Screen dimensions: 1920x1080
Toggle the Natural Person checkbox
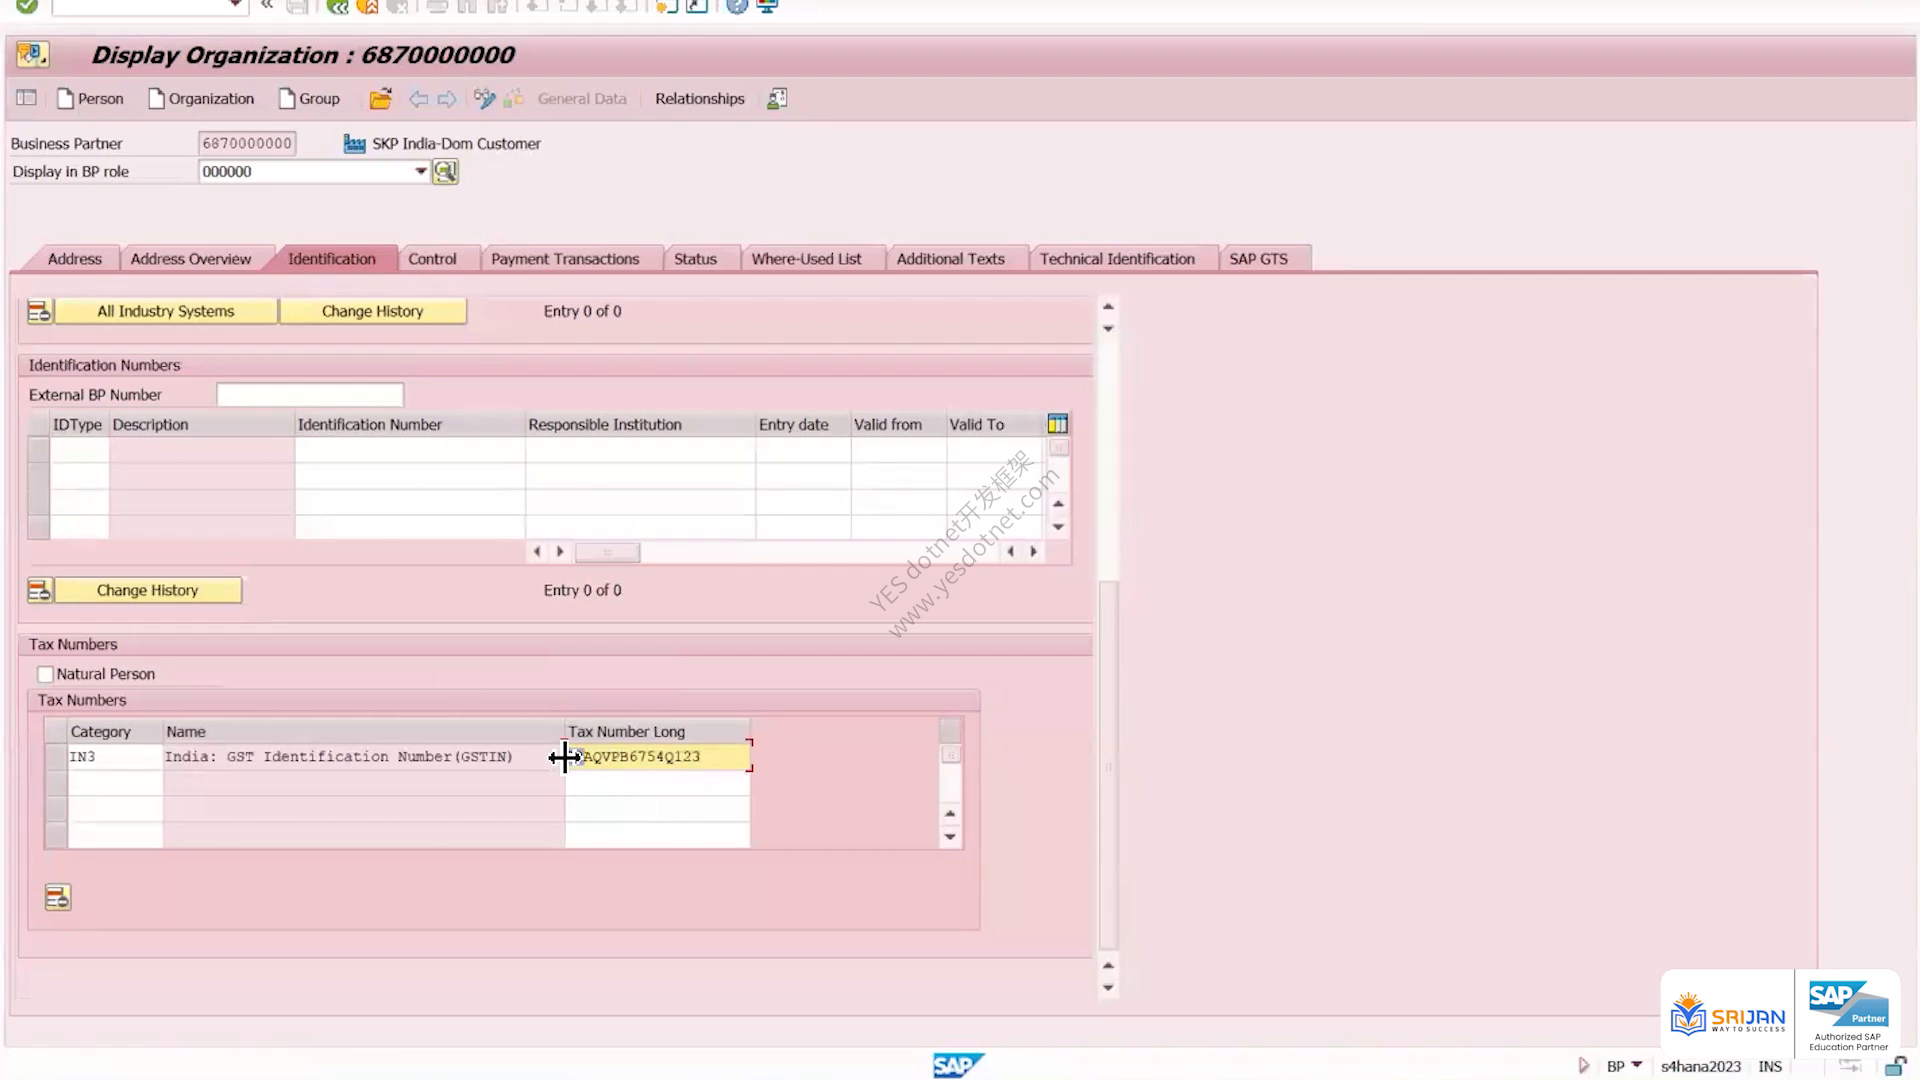(45, 674)
